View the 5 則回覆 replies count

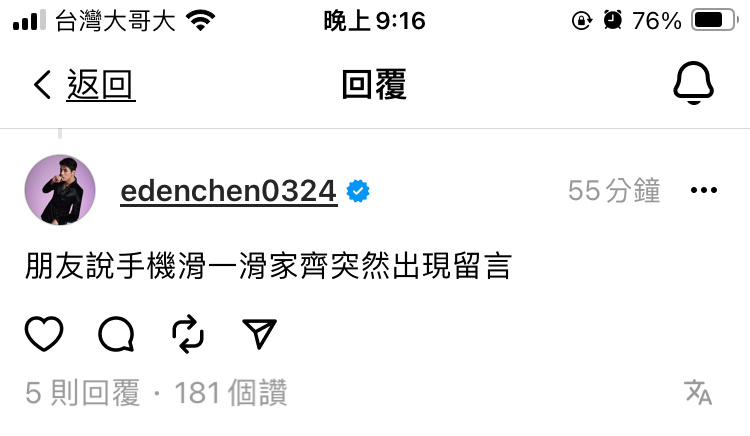(x=83, y=393)
